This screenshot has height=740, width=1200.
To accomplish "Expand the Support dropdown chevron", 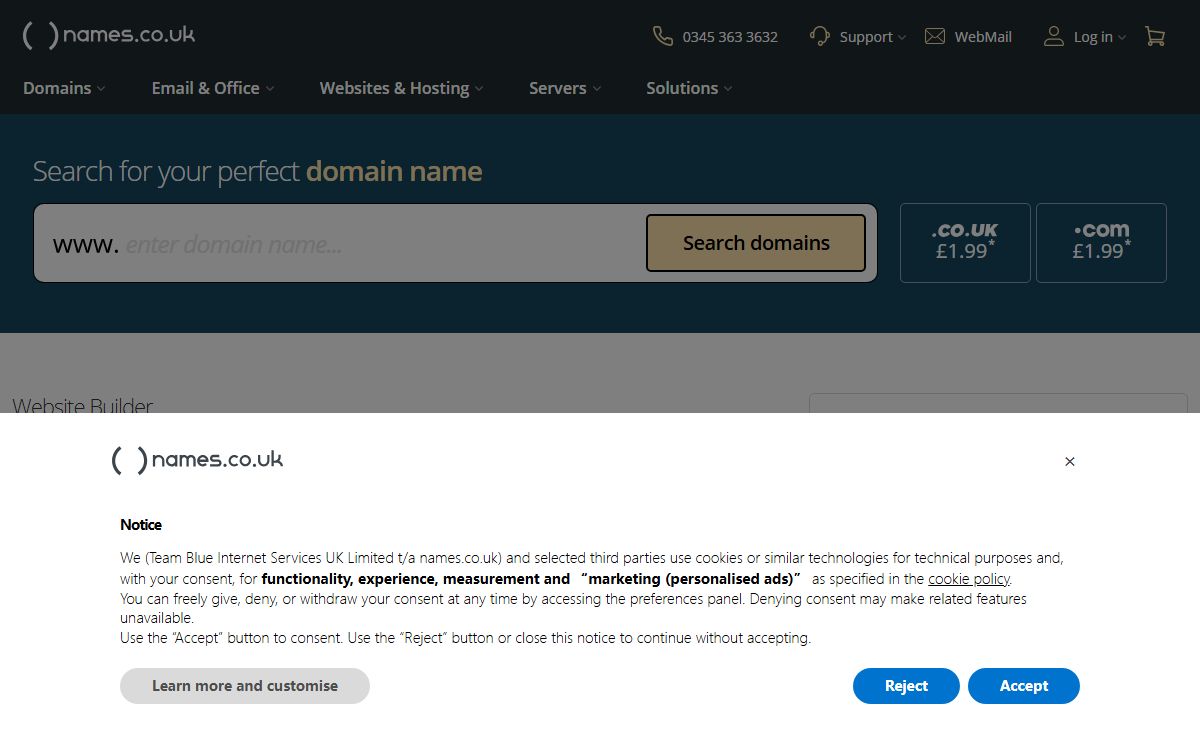I will 902,37.
